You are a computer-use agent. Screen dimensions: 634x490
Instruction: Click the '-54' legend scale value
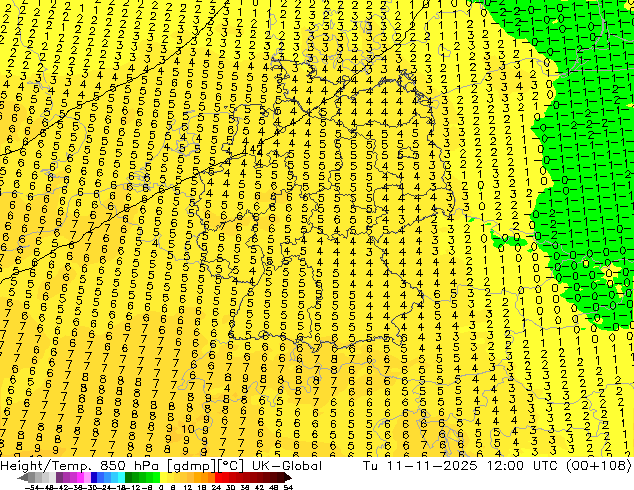point(32,487)
